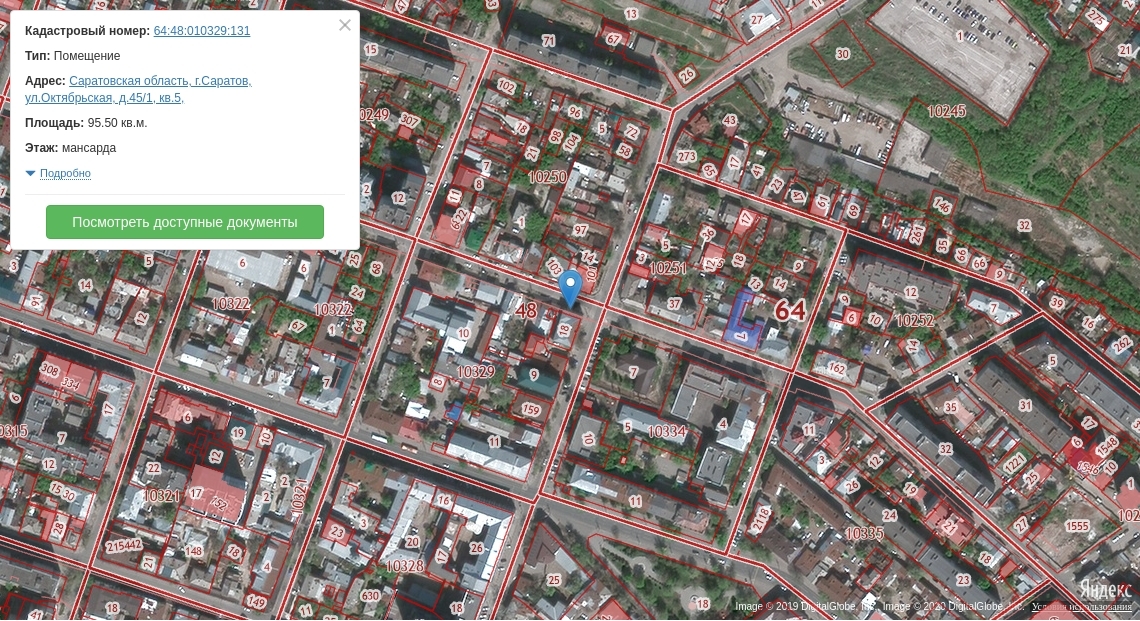Open Условия использования terms link
The width and height of the screenshot is (1140, 621).
coord(1082,607)
